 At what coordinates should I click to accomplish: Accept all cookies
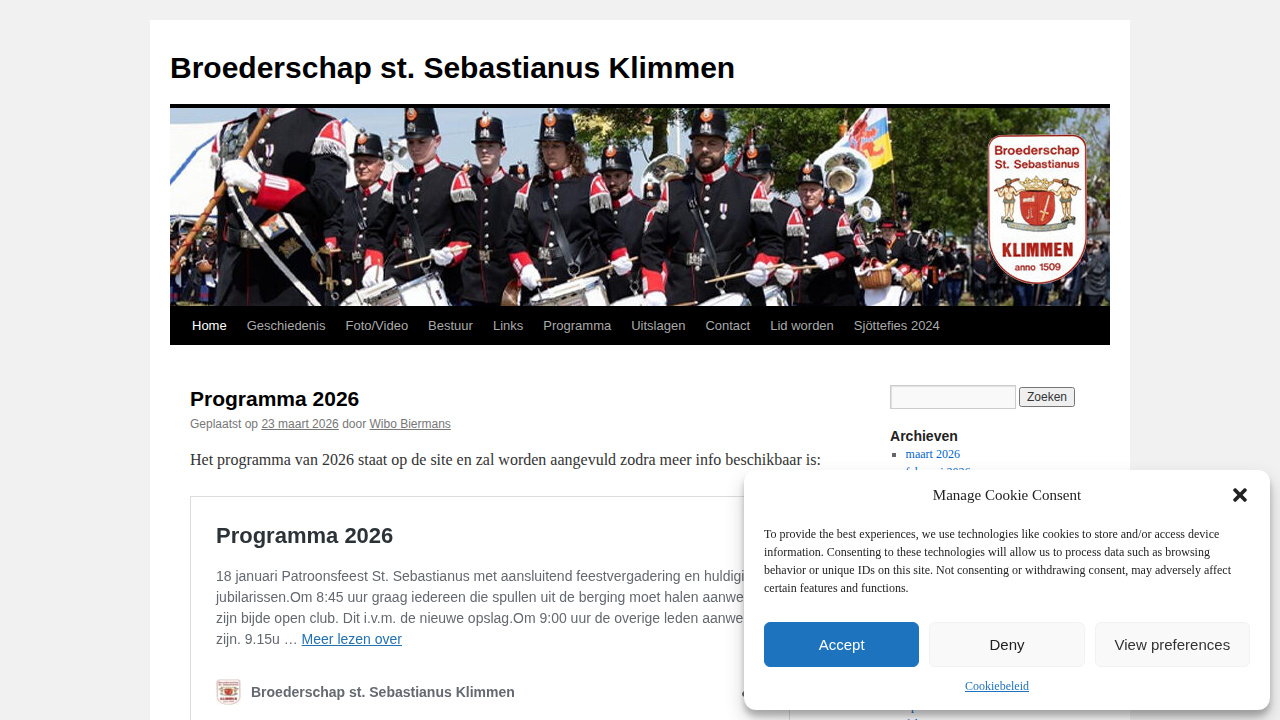click(840, 644)
